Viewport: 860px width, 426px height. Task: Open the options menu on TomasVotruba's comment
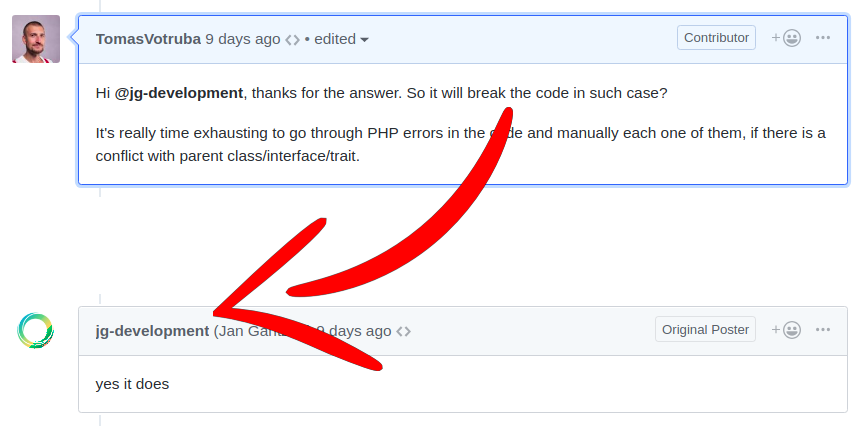[x=823, y=38]
